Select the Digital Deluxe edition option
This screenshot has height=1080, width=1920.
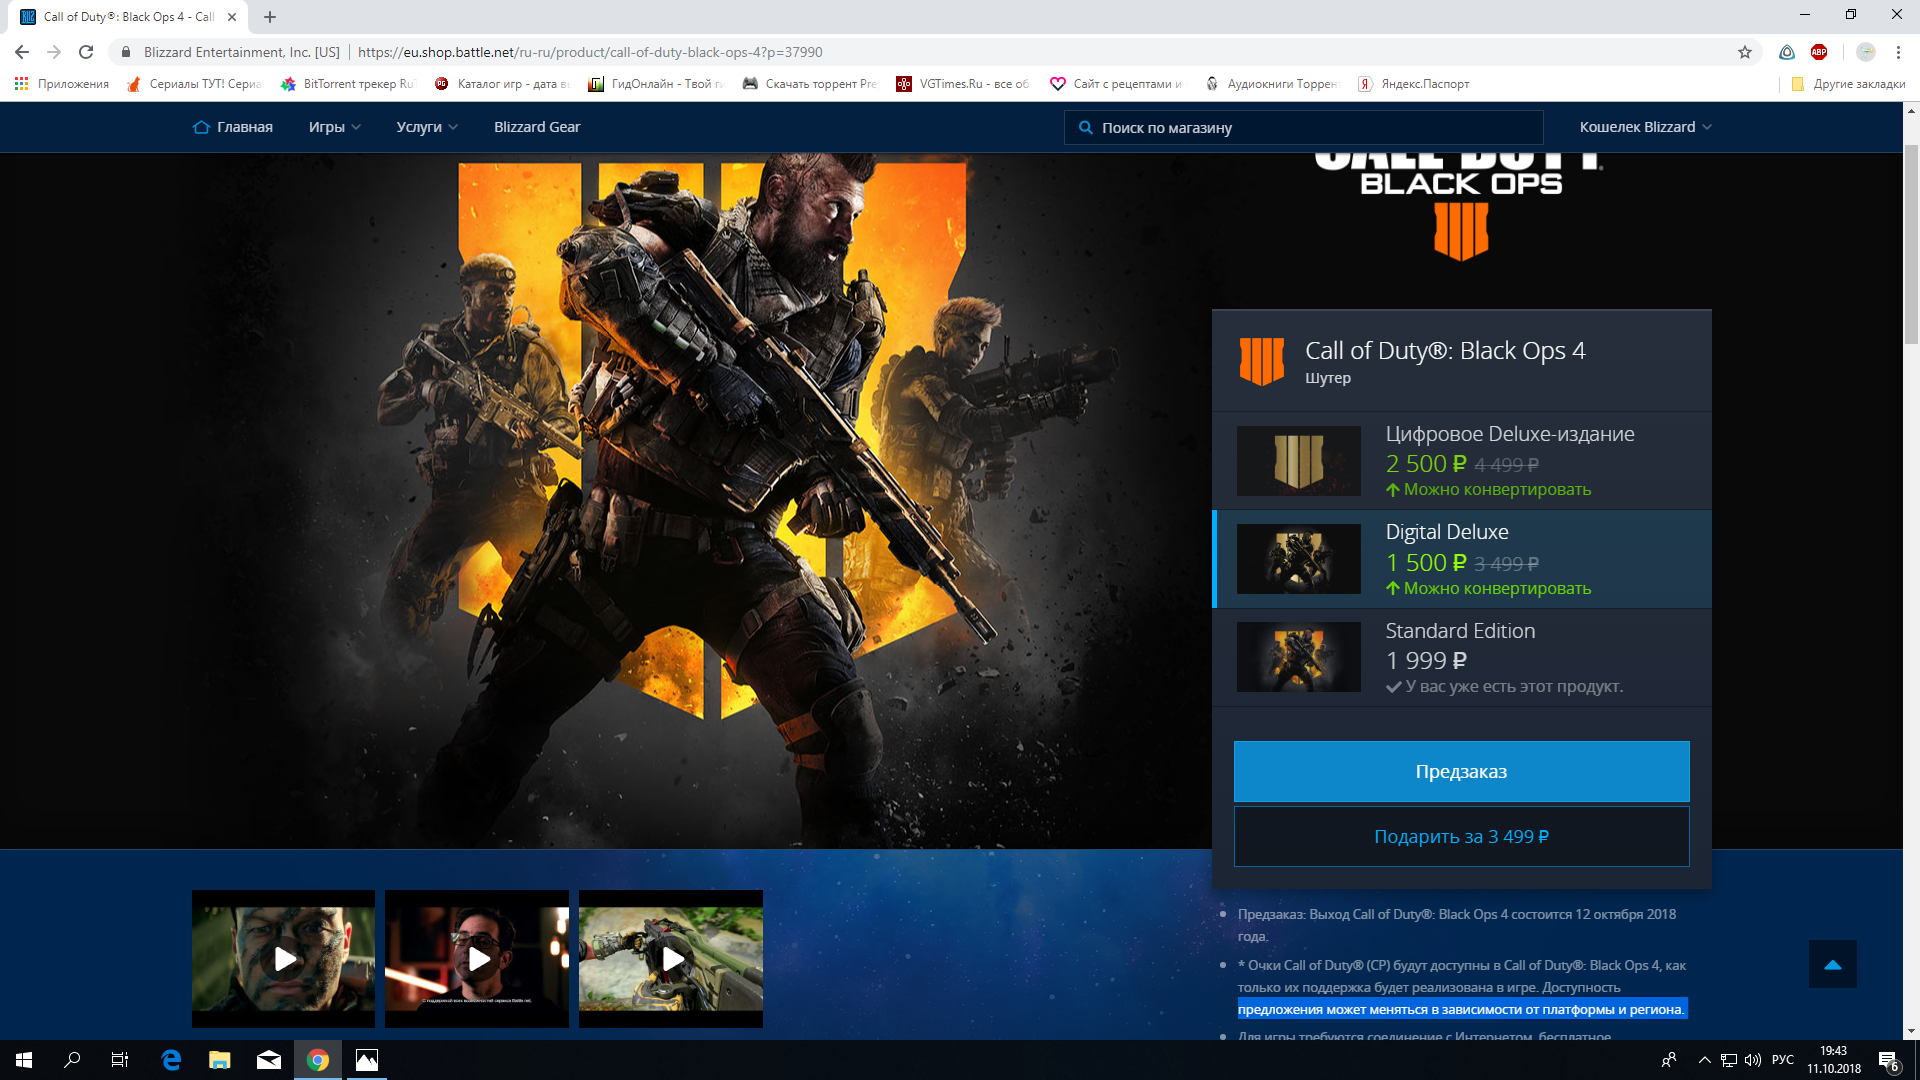pyautogui.click(x=1461, y=559)
